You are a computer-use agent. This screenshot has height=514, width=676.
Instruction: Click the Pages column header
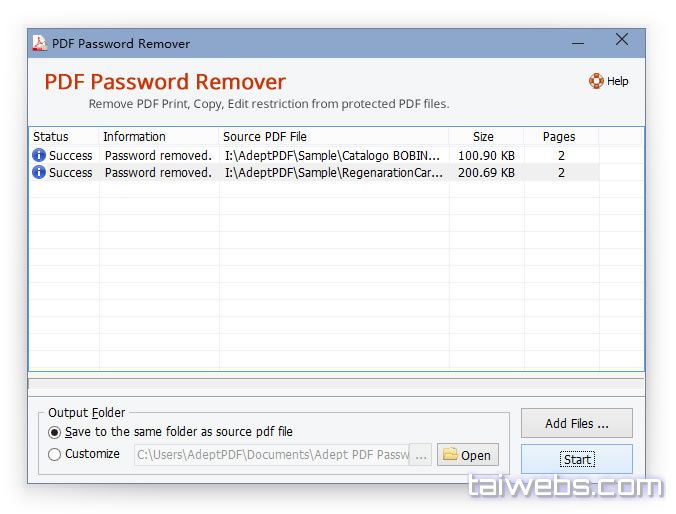point(560,136)
